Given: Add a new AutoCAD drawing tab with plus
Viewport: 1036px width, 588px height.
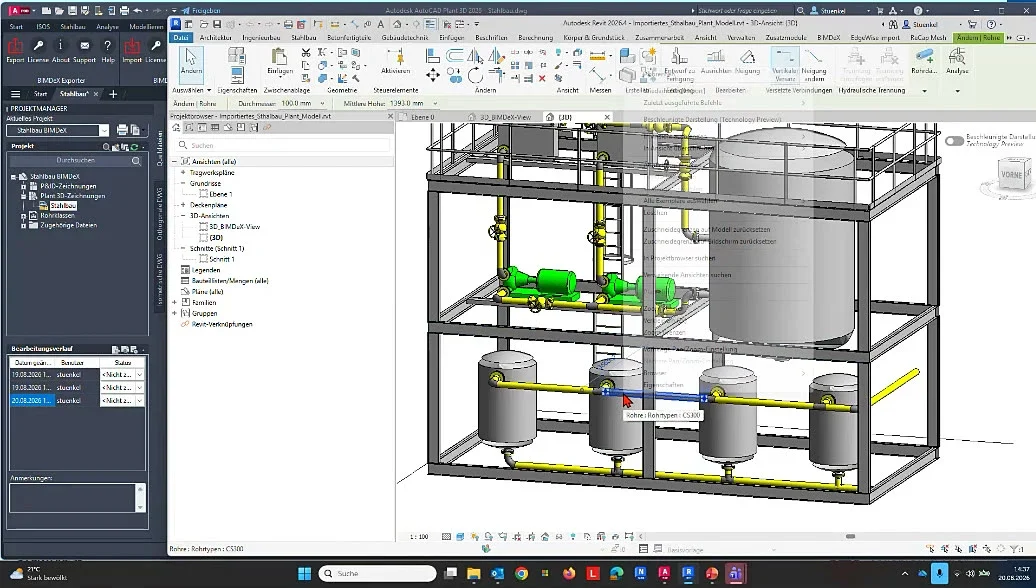Looking at the screenshot, I should (113, 94).
